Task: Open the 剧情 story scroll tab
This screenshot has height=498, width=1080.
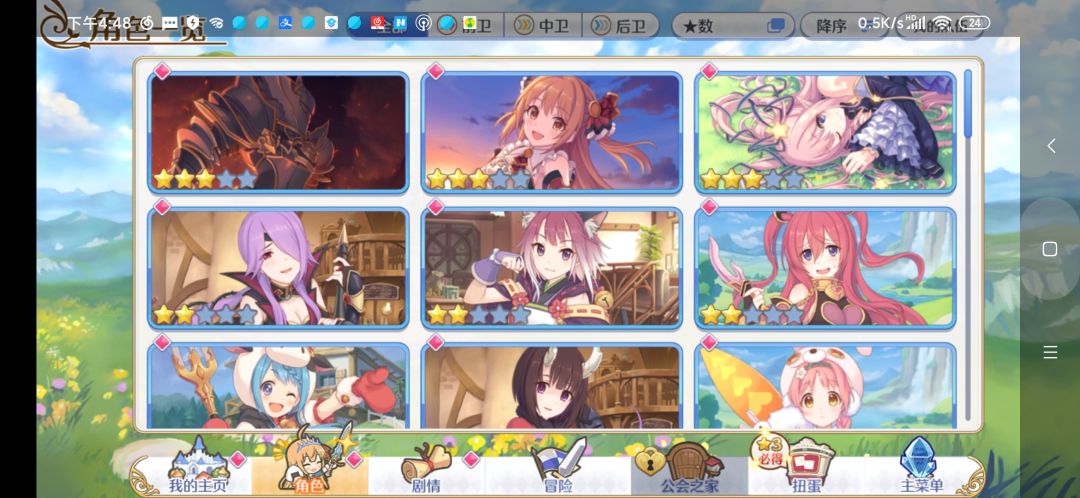Action: pyautogui.click(x=426, y=467)
